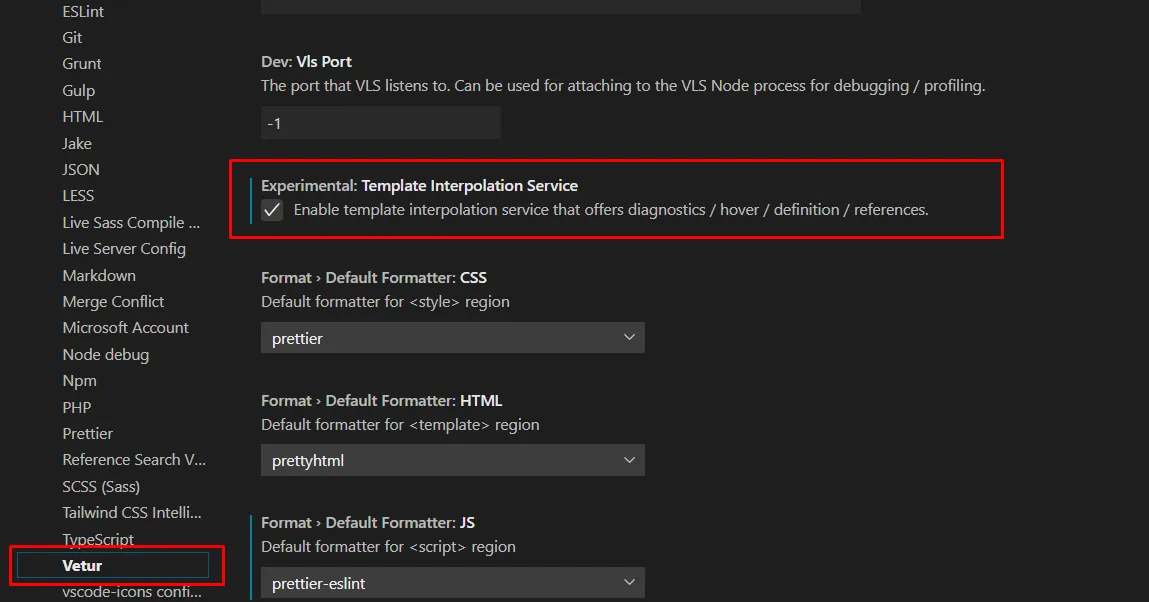Select JSON in the extensions list
This screenshot has width=1149, height=602.
pyautogui.click(x=81, y=170)
